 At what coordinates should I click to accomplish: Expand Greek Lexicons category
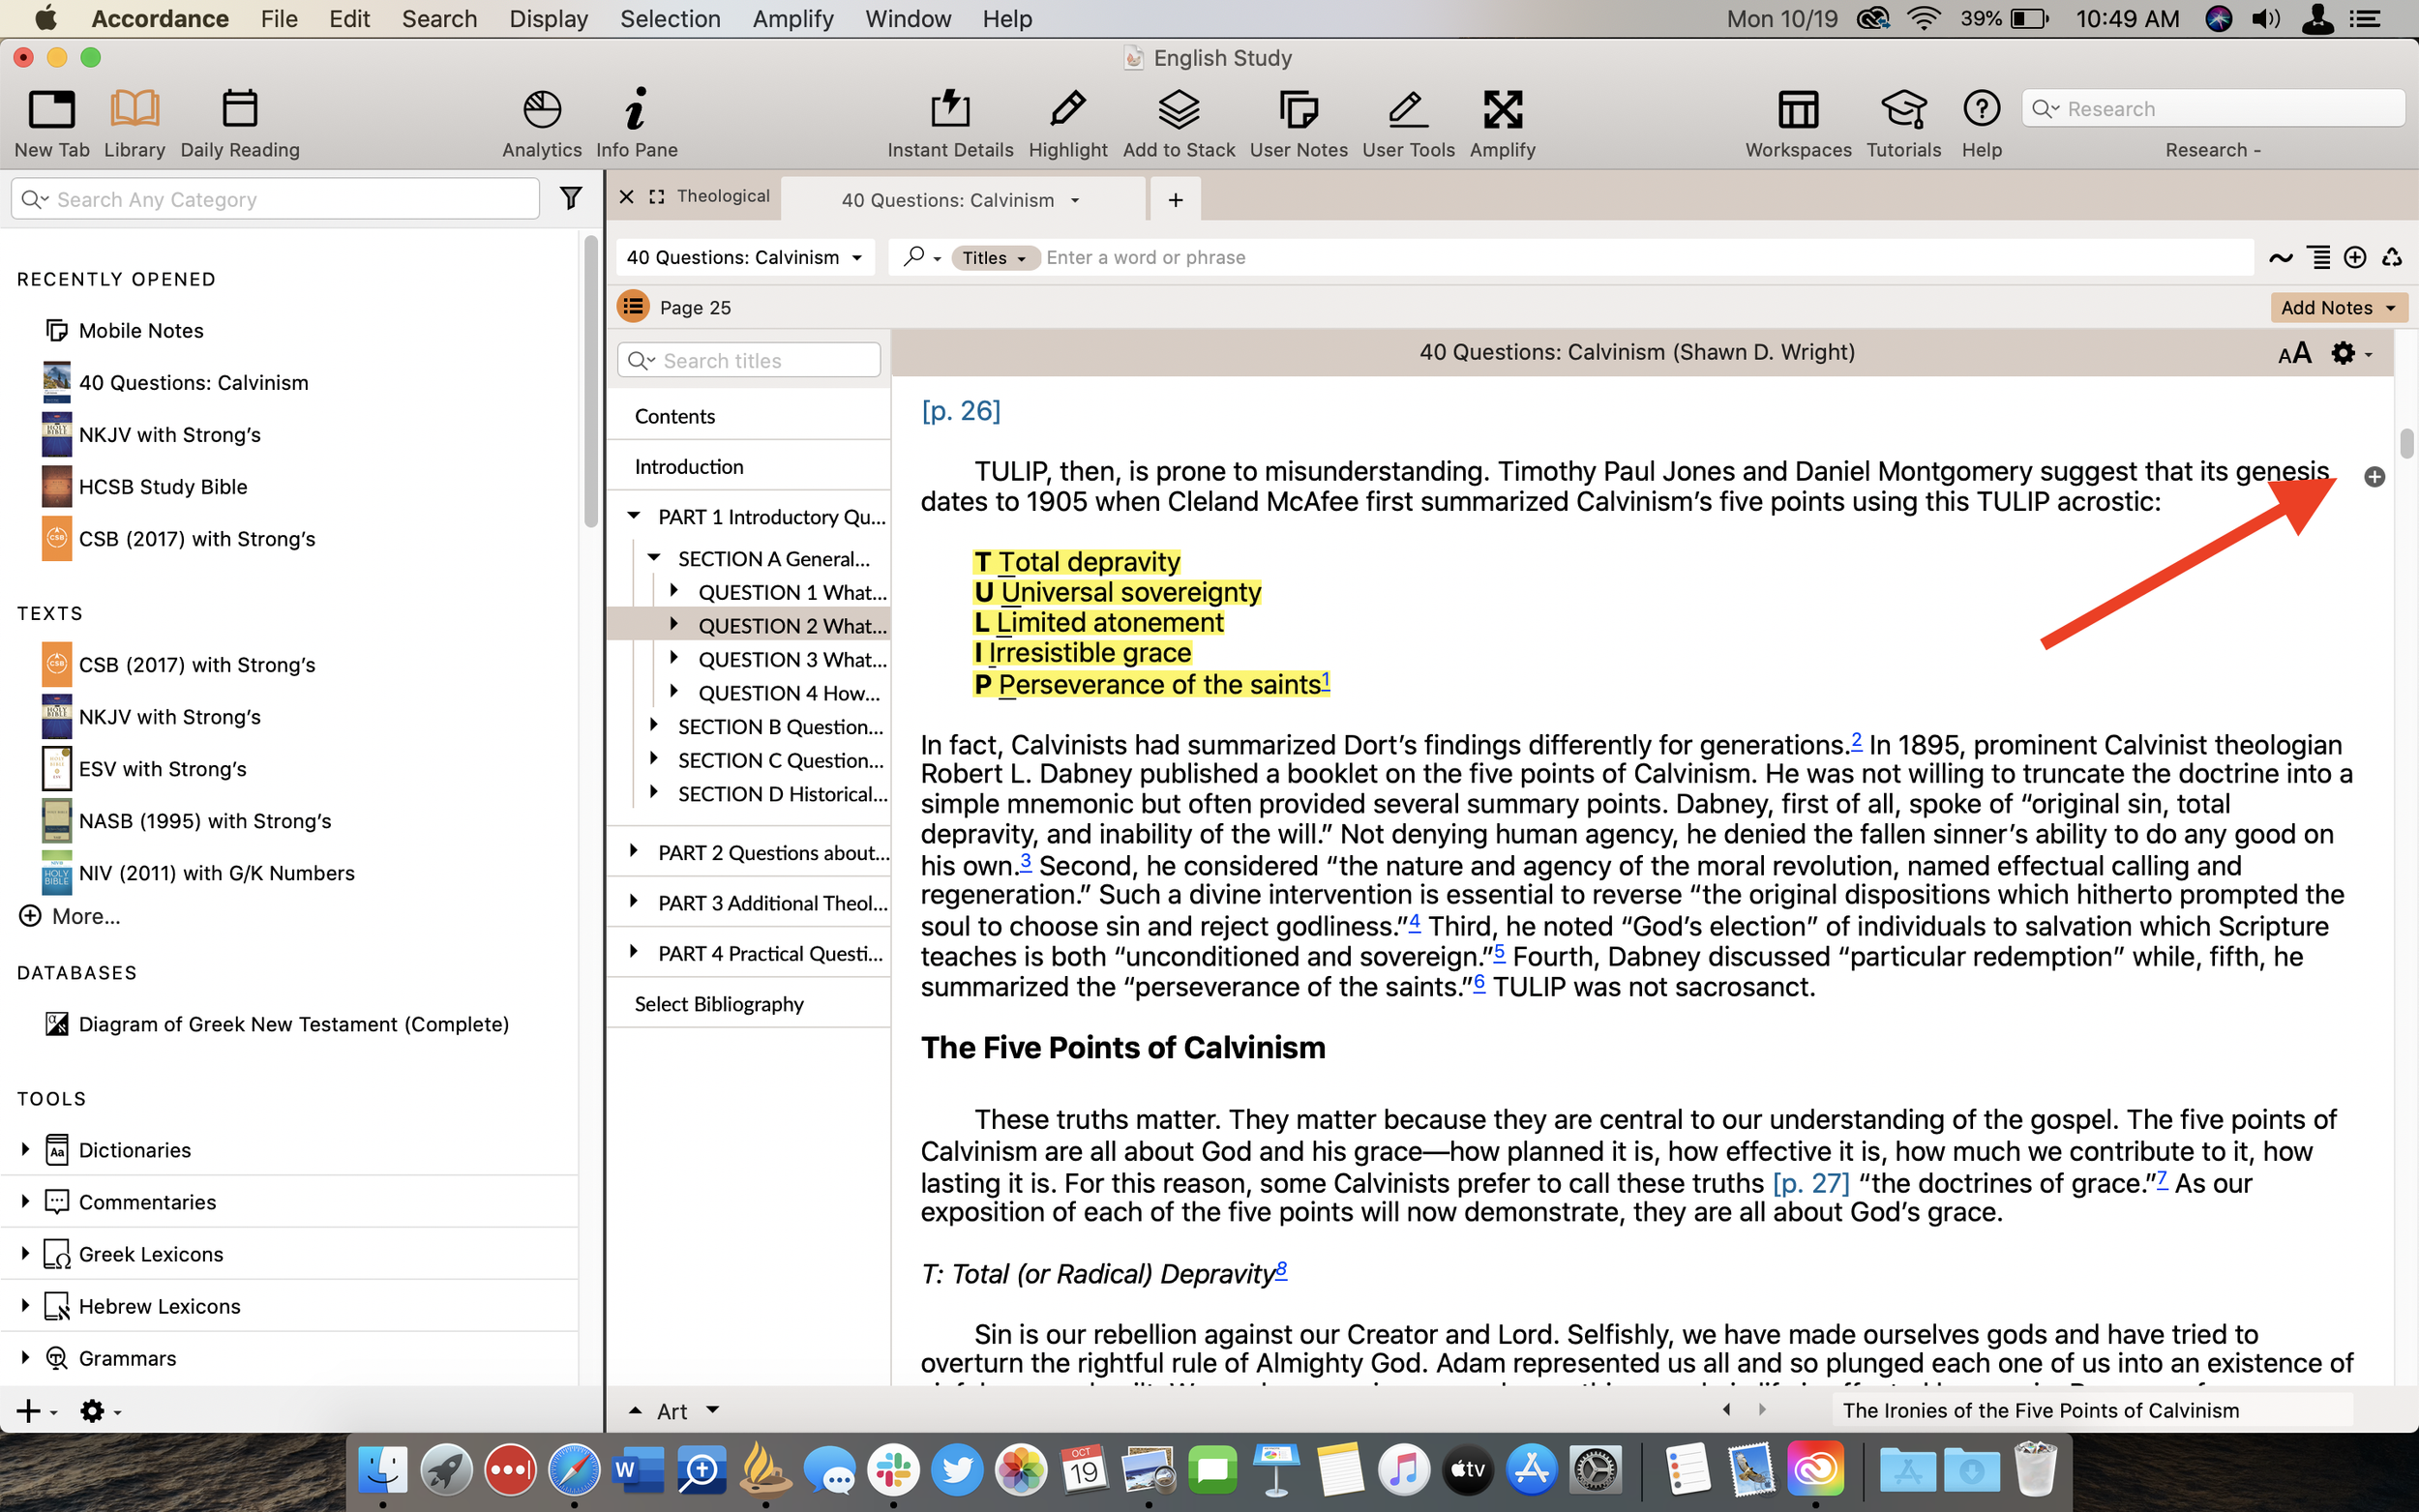(x=25, y=1253)
